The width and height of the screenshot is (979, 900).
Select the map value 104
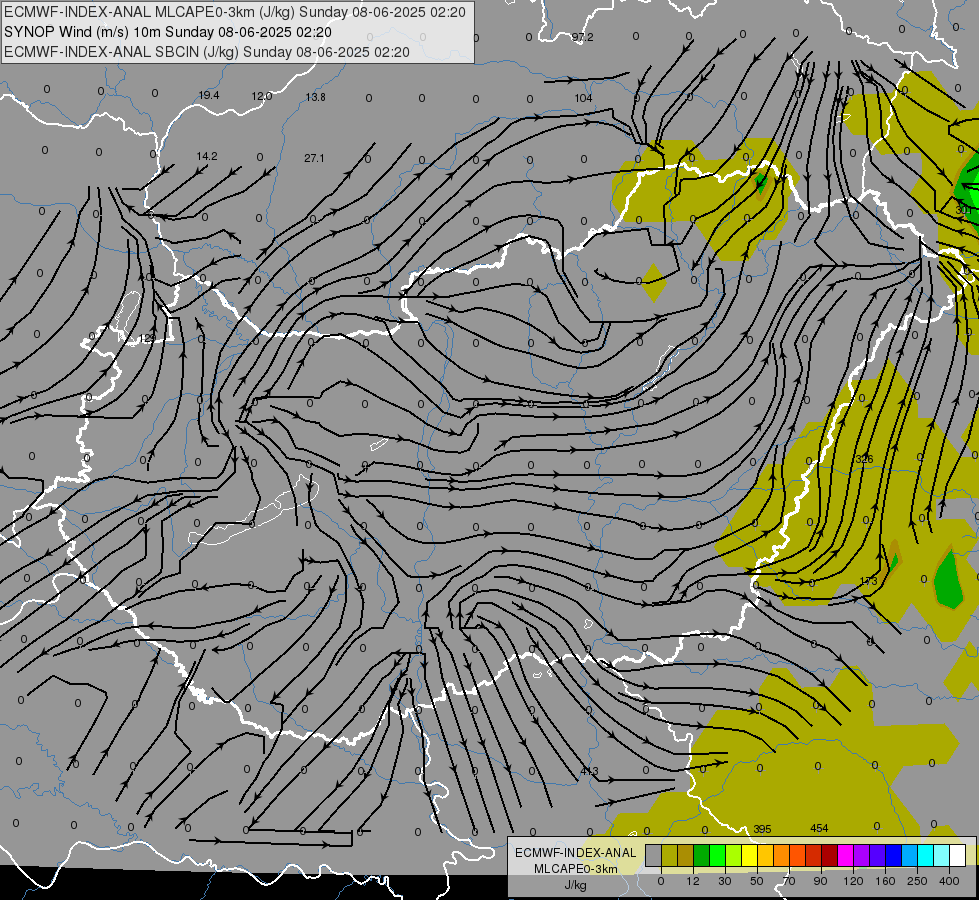coord(583,98)
